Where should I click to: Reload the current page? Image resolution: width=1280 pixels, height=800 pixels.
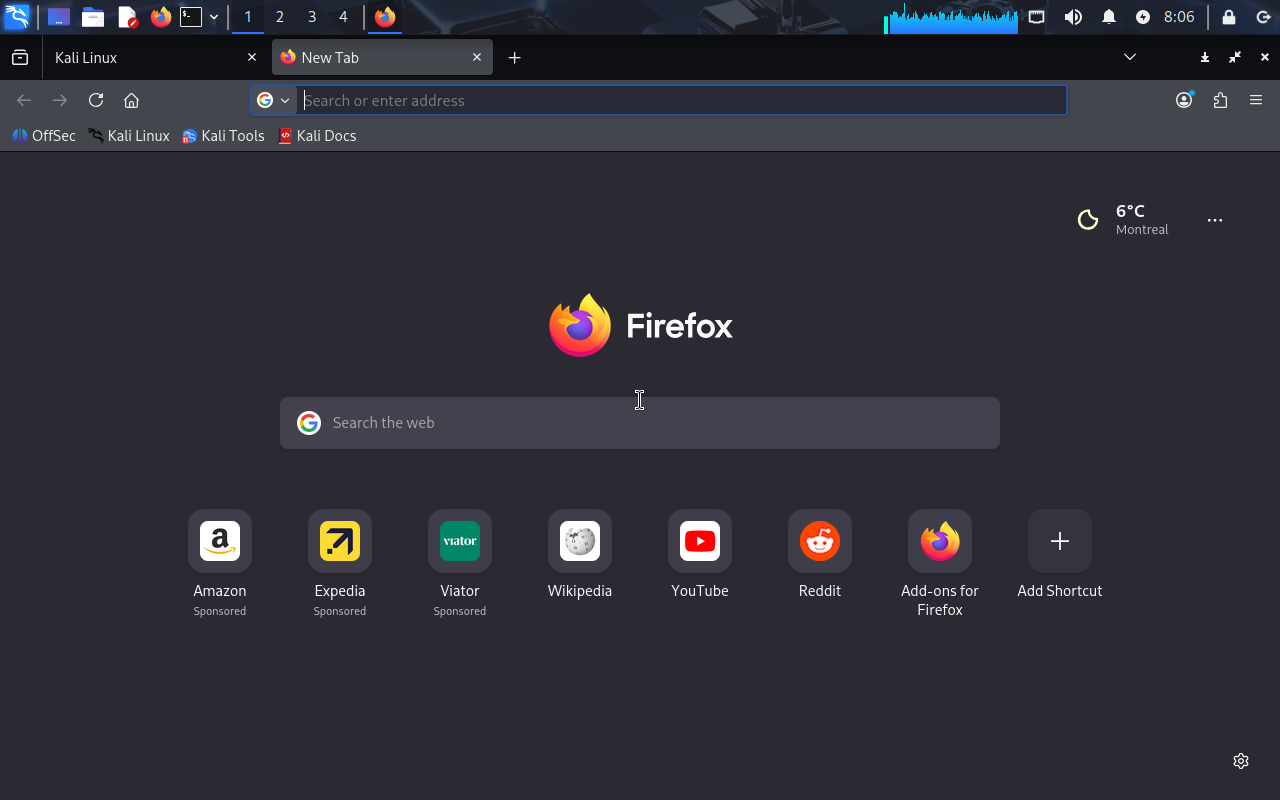pyautogui.click(x=96, y=100)
